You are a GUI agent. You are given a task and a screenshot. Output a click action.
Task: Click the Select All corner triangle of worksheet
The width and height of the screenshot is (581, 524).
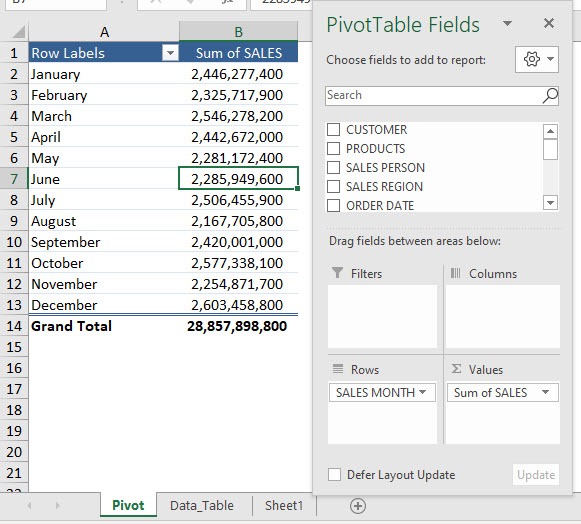click(x=19, y=32)
